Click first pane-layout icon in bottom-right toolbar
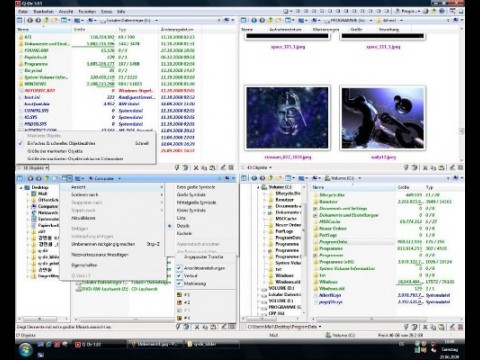Image resolution: width=480 pixels, height=360 pixels. [x=244, y=178]
